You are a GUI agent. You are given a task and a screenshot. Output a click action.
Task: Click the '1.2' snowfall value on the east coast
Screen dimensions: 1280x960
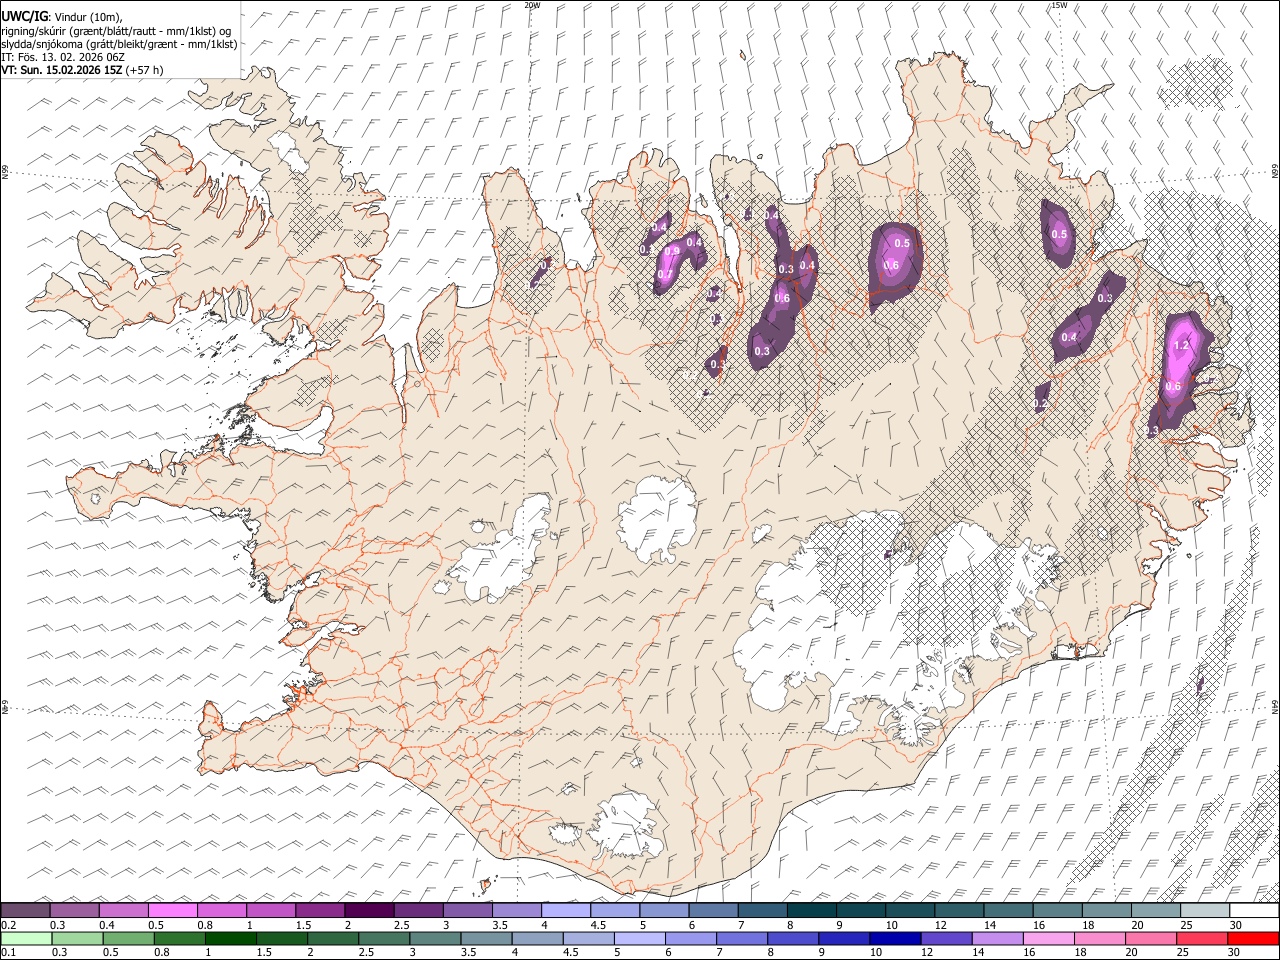pyautogui.click(x=1181, y=345)
